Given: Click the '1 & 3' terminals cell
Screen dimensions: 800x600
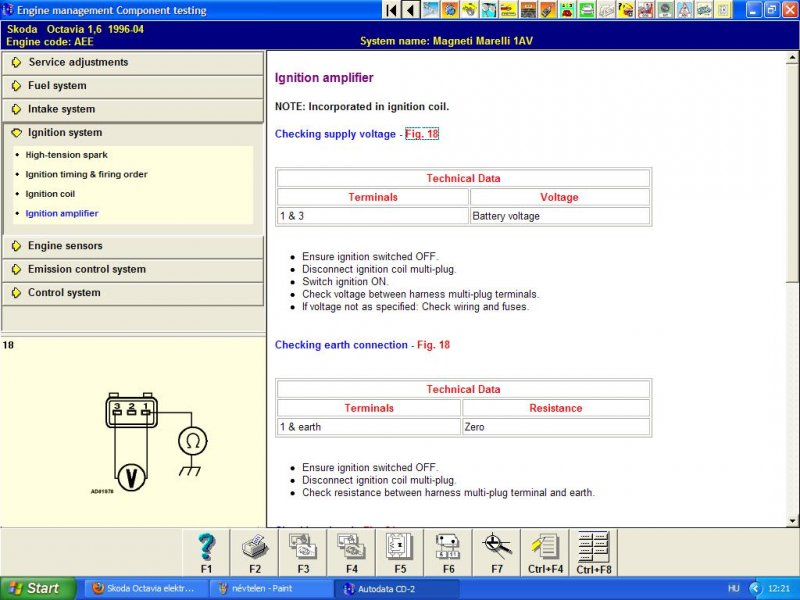Looking at the screenshot, I should [x=372, y=216].
